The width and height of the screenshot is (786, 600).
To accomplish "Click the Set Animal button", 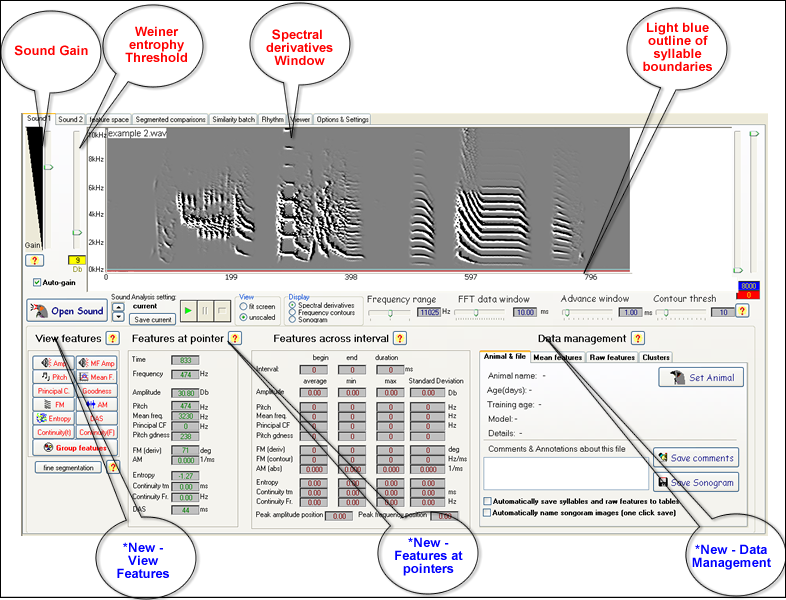I will click(x=699, y=377).
